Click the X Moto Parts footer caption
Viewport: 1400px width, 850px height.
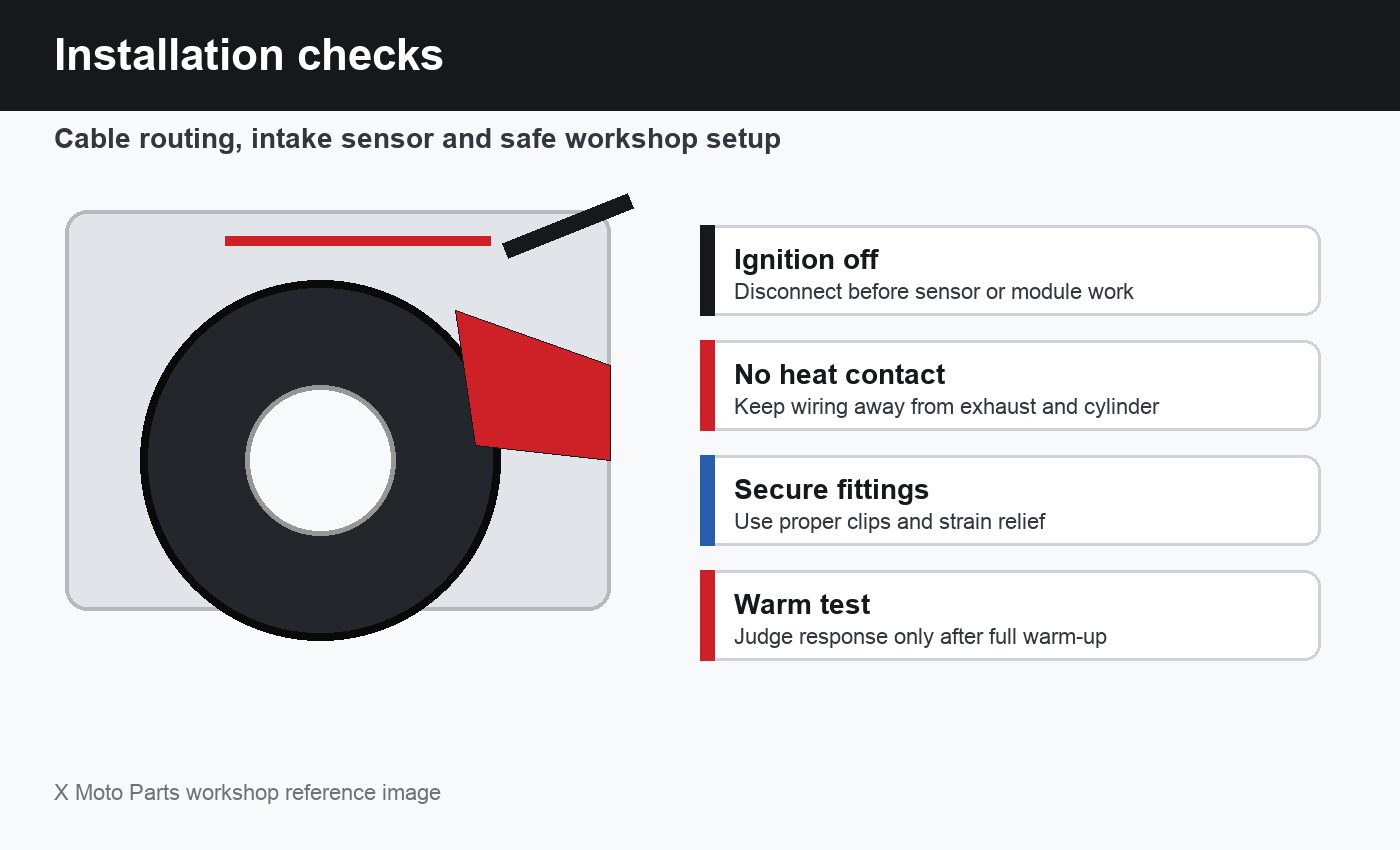(247, 793)
